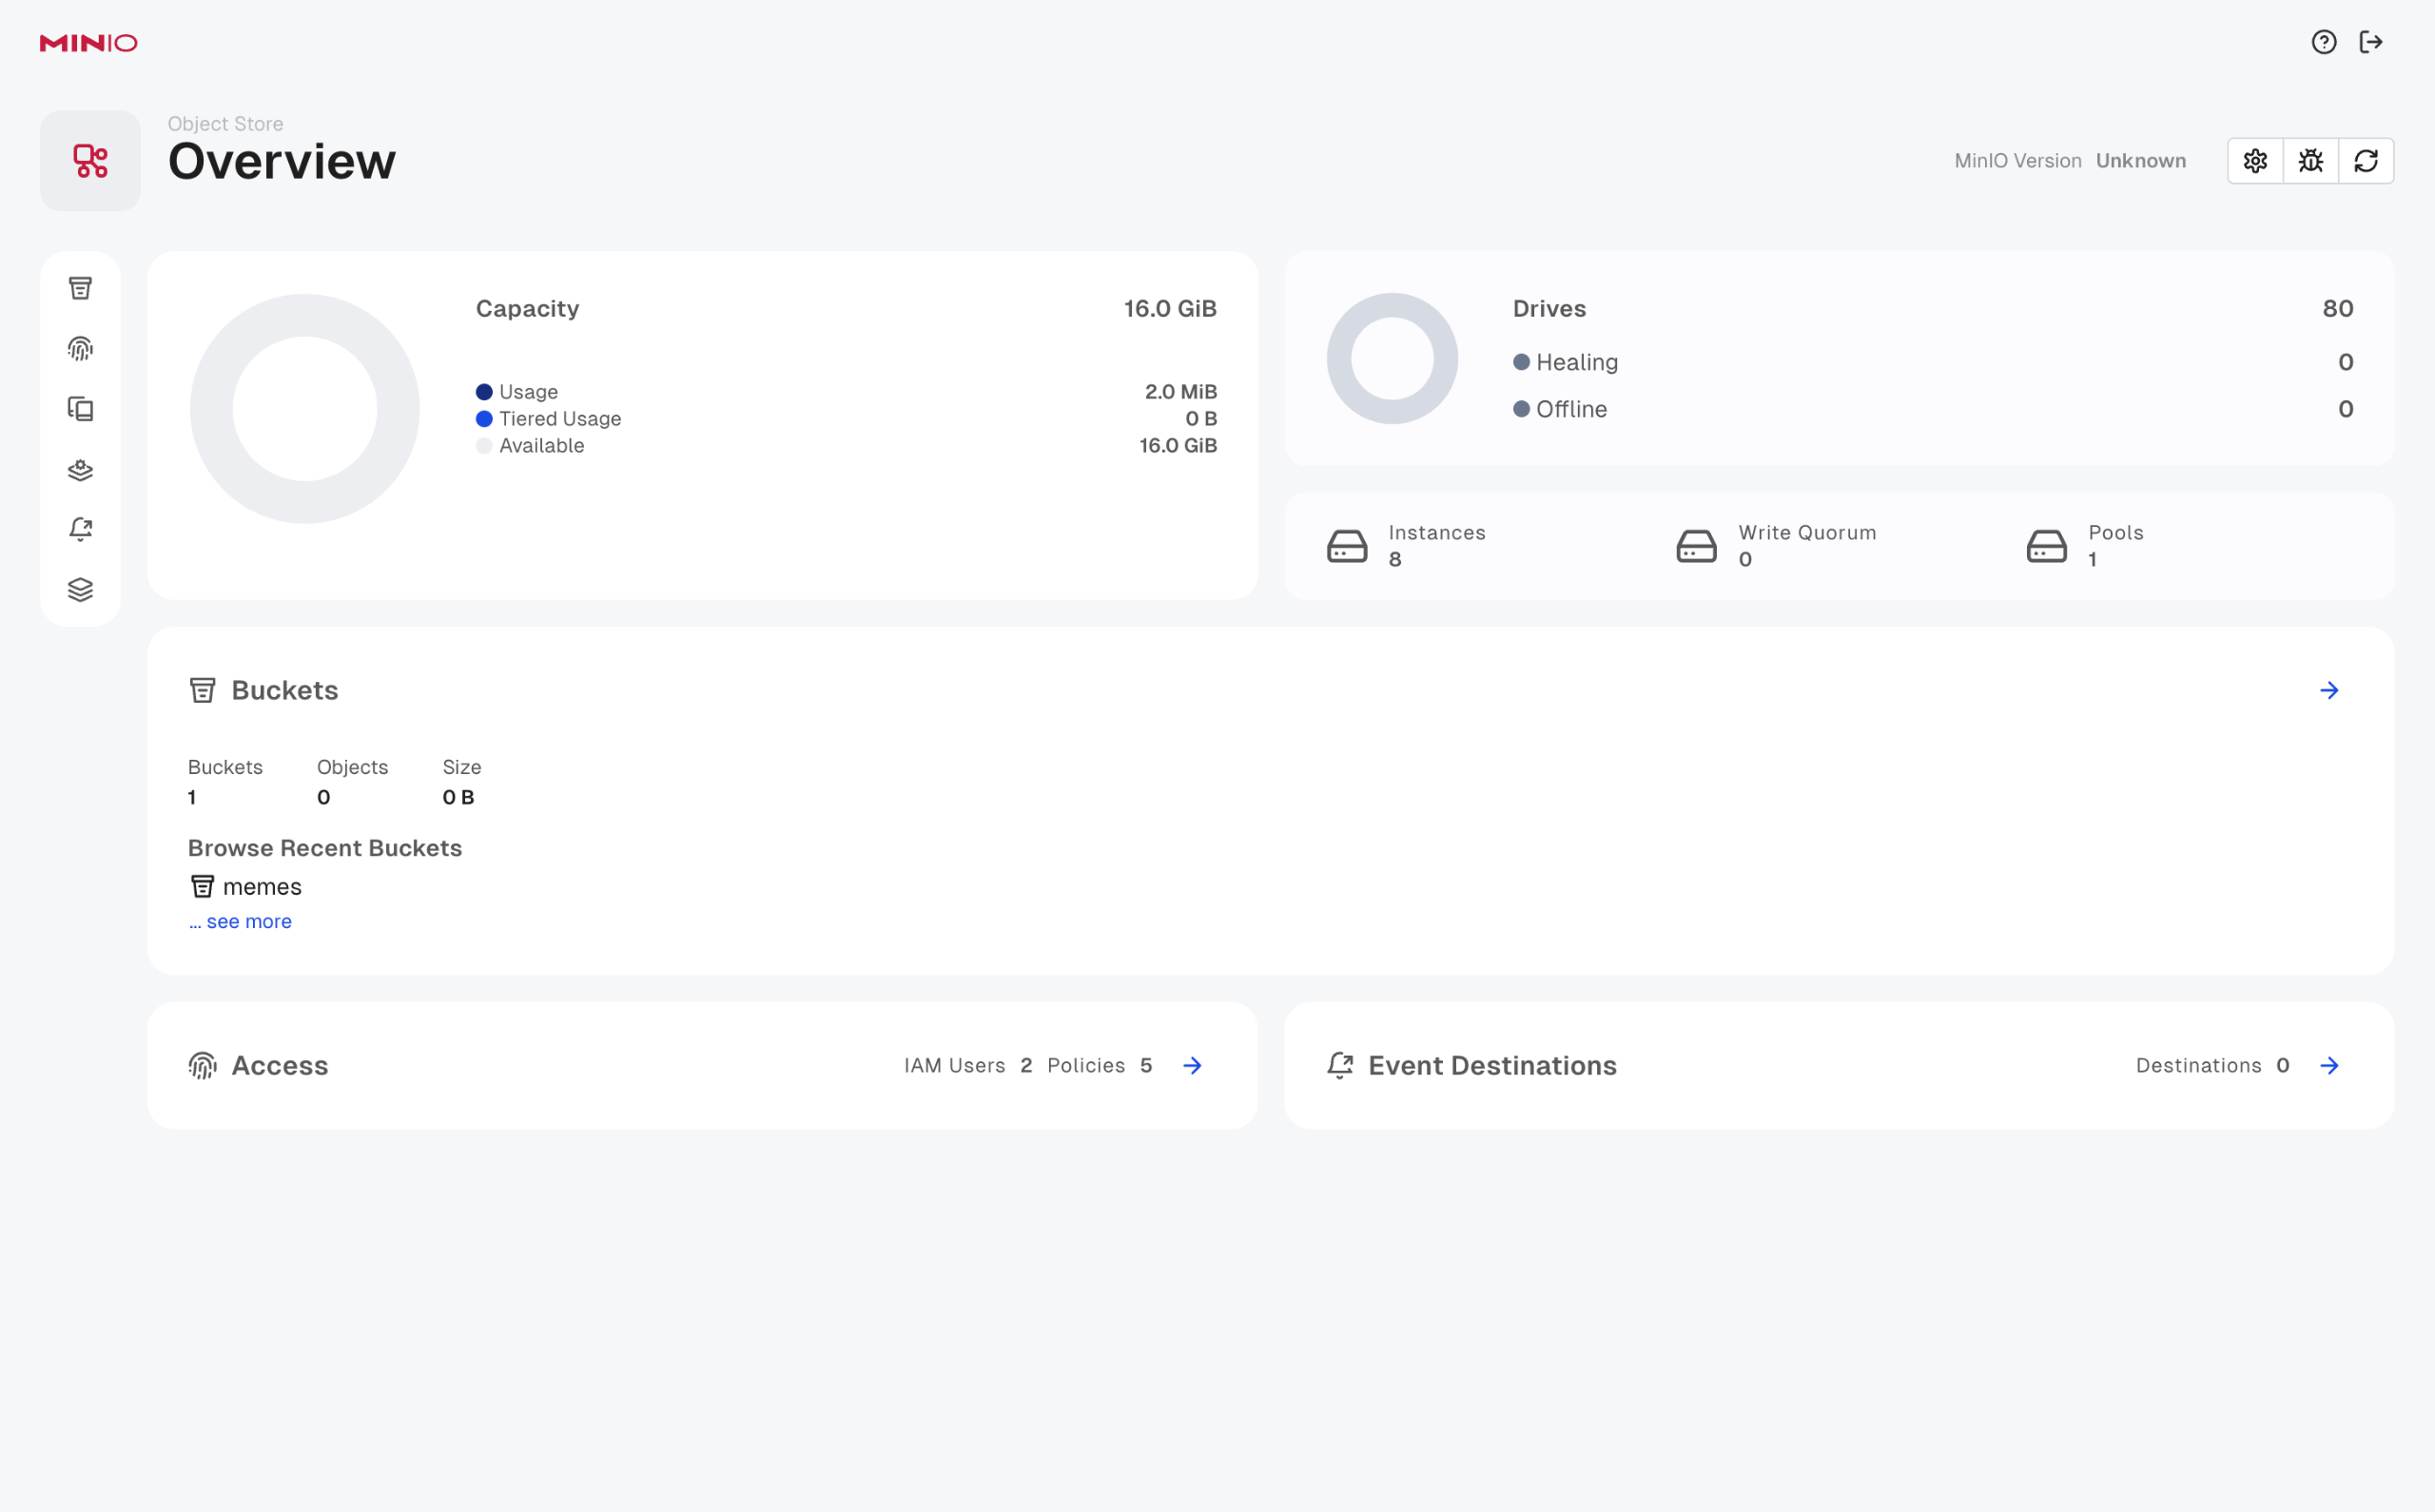The width and height of the screenshot is (2435, 1512).
Task: Click the dark blue Usage legend dot
Action: [484, 392]
